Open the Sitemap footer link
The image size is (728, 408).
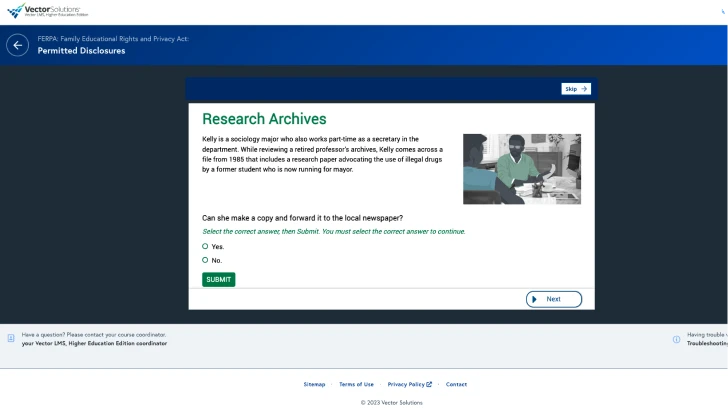(314, 384)
